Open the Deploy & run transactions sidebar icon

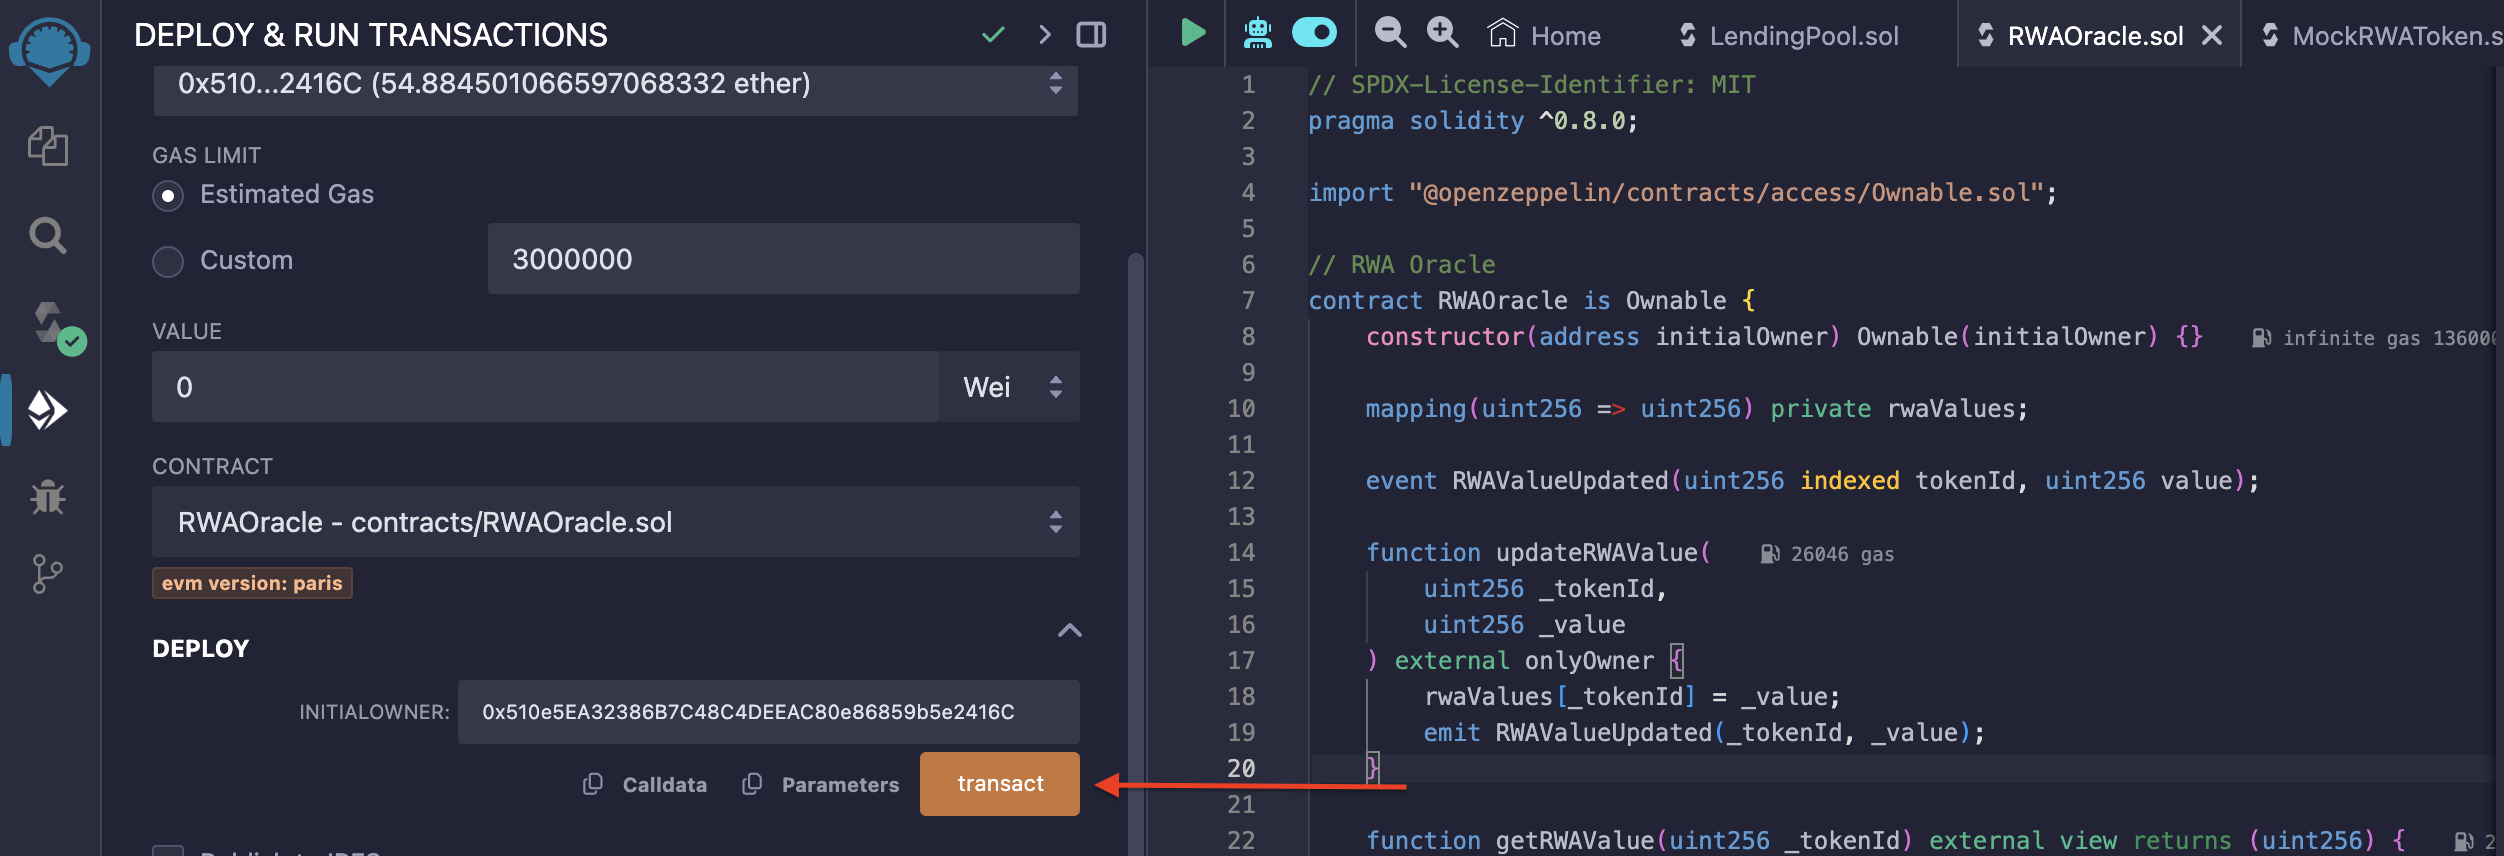click(x=48, y=410)
